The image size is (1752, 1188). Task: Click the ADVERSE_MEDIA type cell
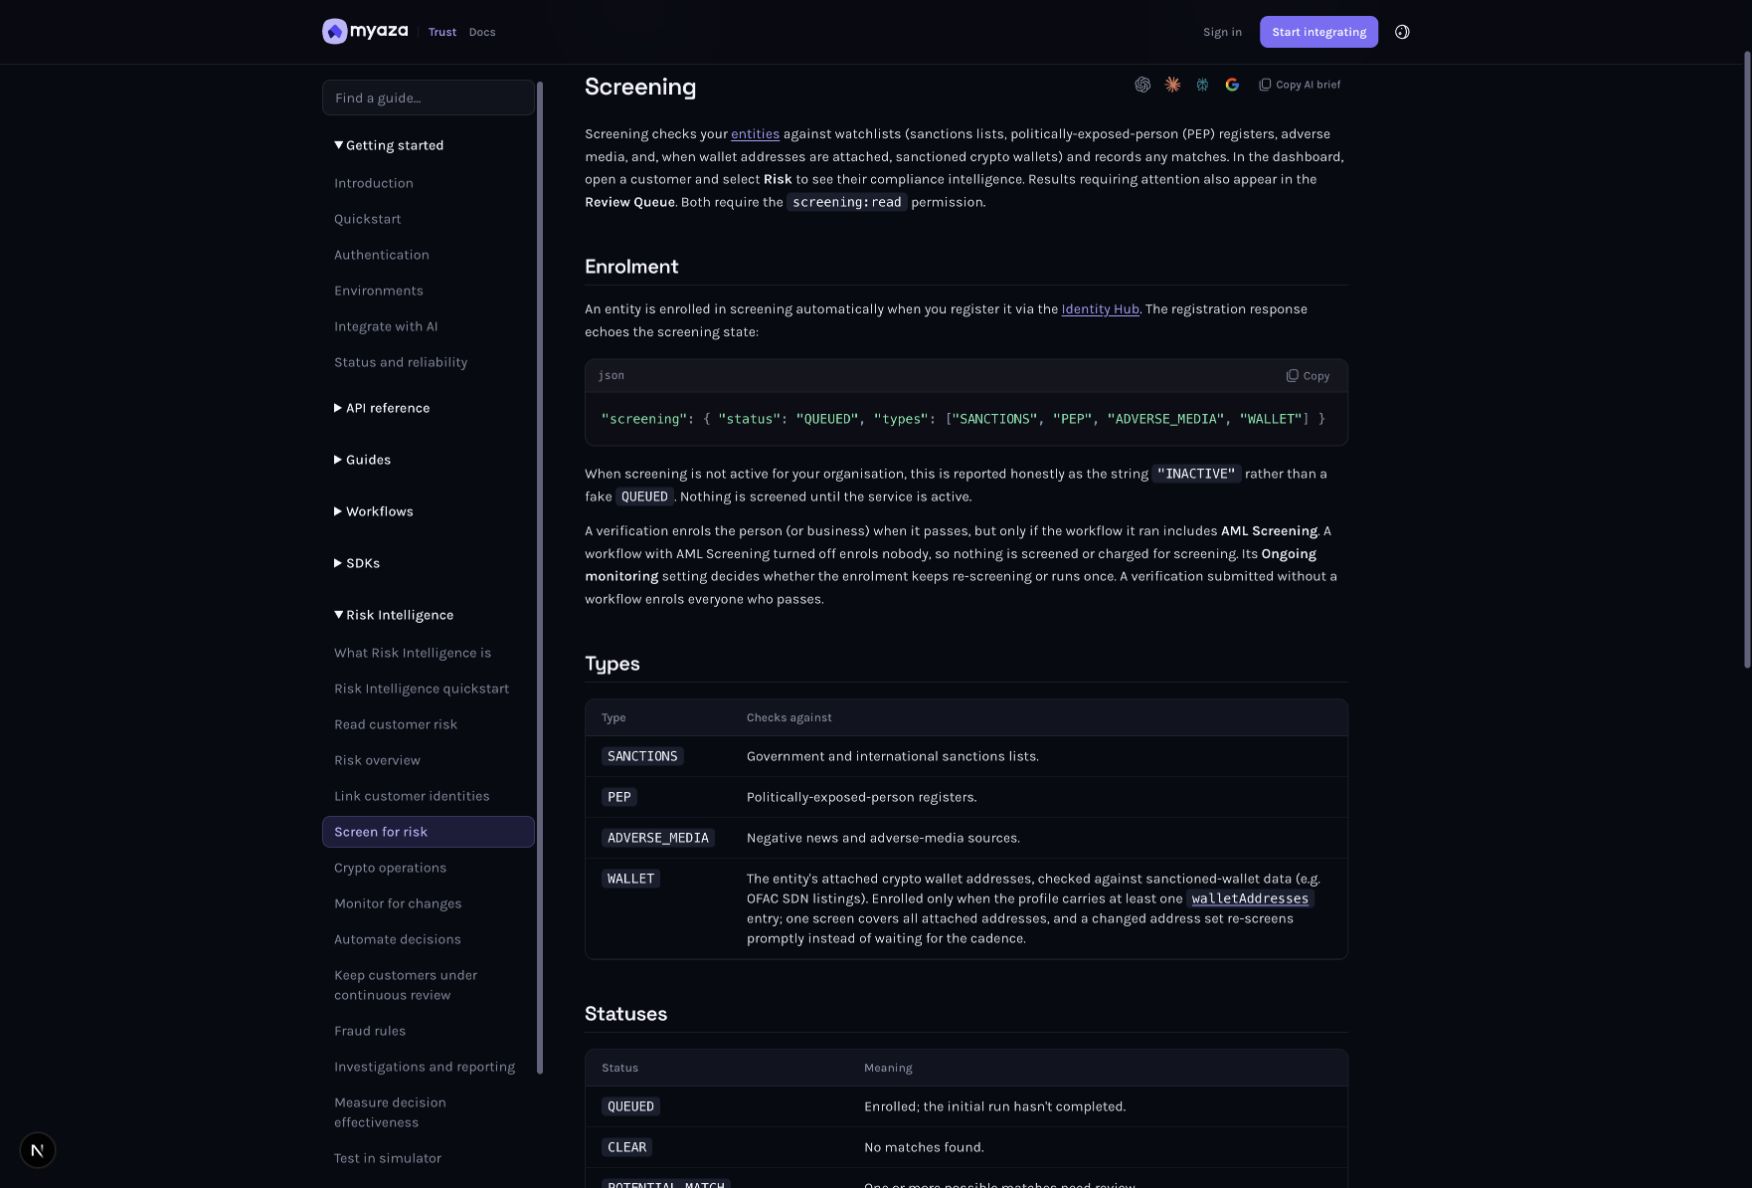click(x=657, y=838)
